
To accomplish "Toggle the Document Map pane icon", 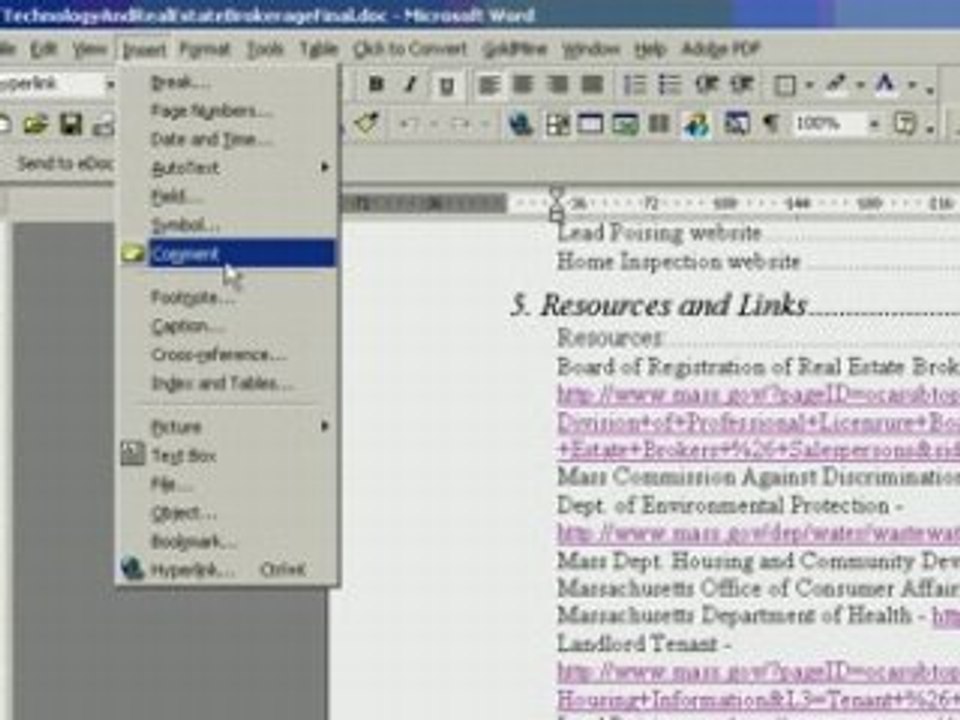I will pos(736,124).
